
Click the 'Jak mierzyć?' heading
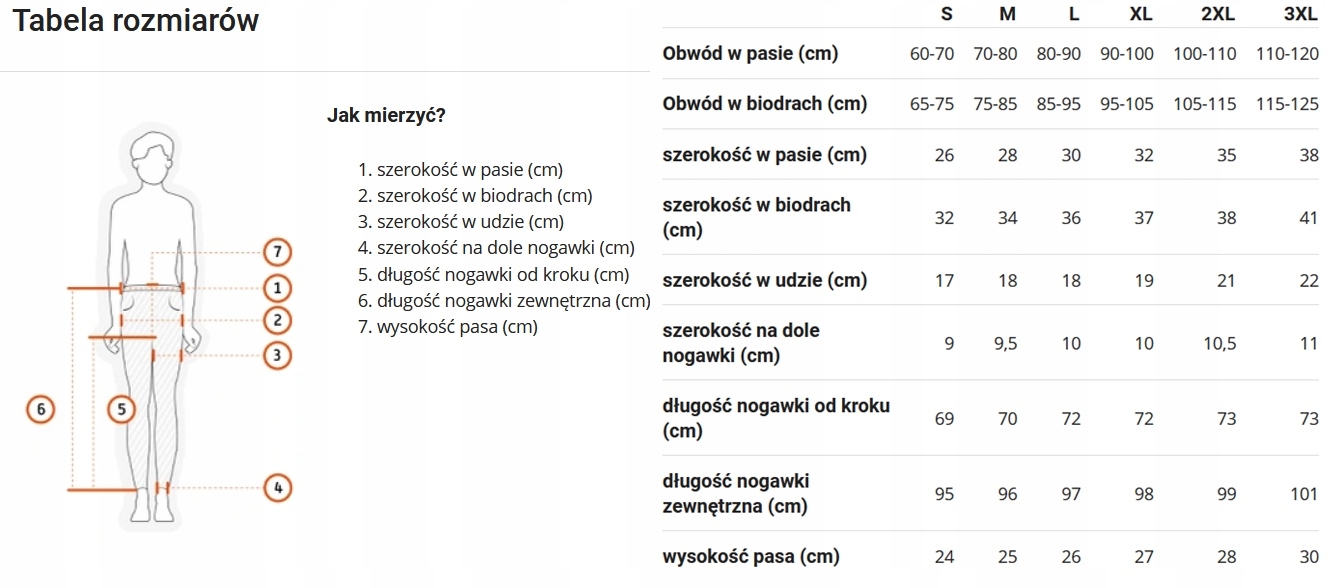pyautogui.click(x=386, y=115)
